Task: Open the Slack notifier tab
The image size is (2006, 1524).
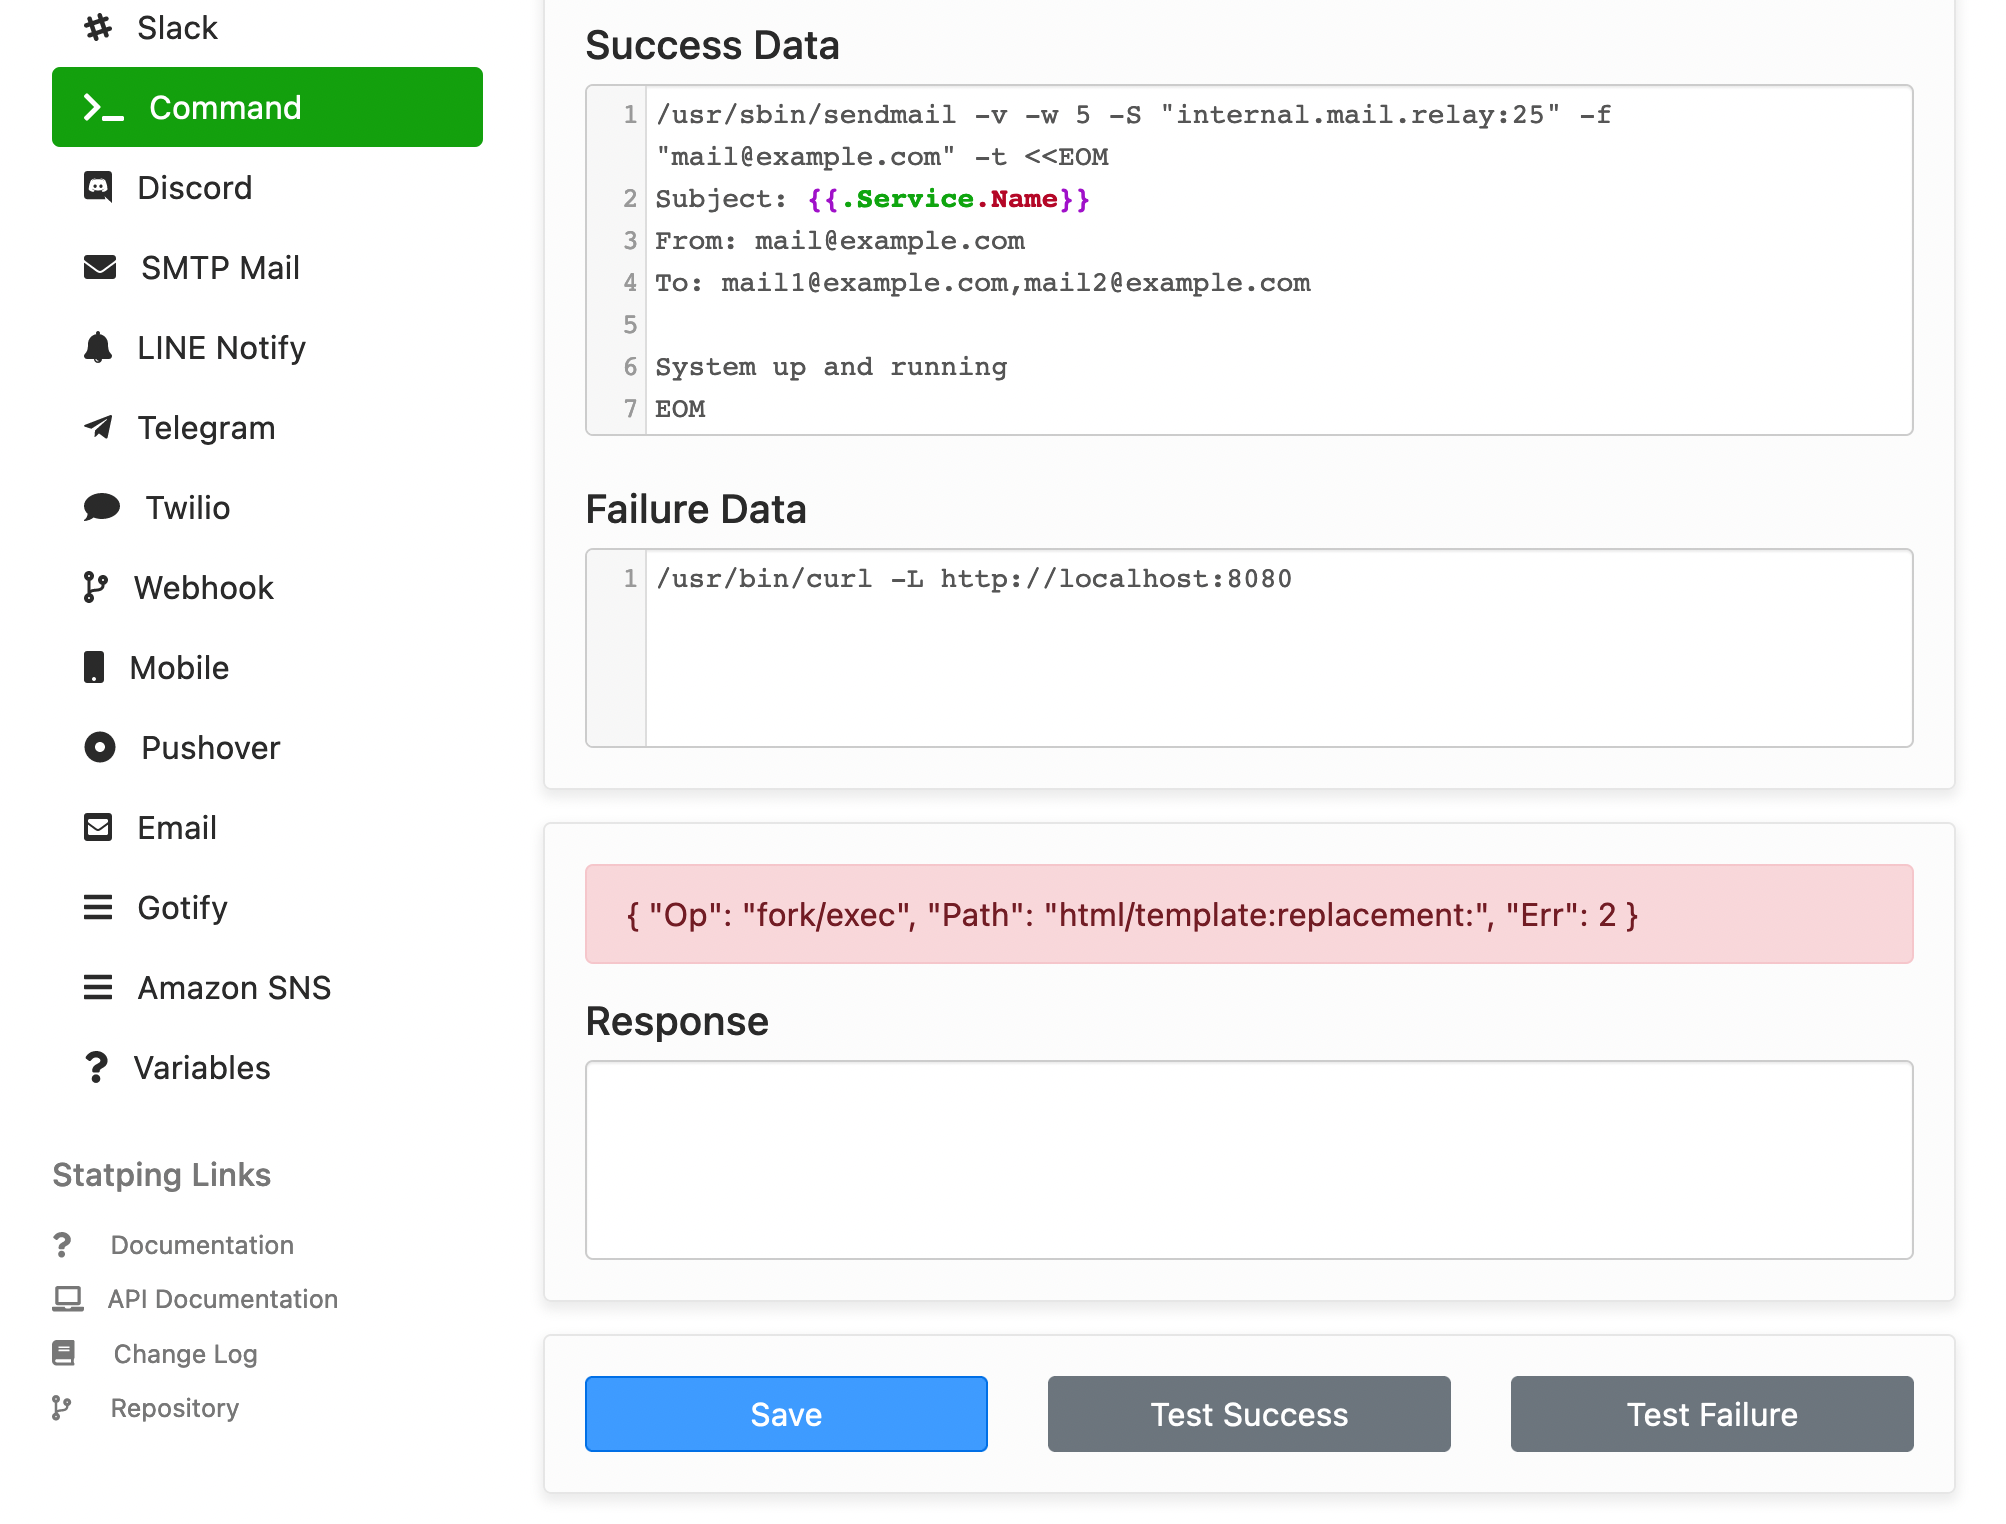Action: 267,28
